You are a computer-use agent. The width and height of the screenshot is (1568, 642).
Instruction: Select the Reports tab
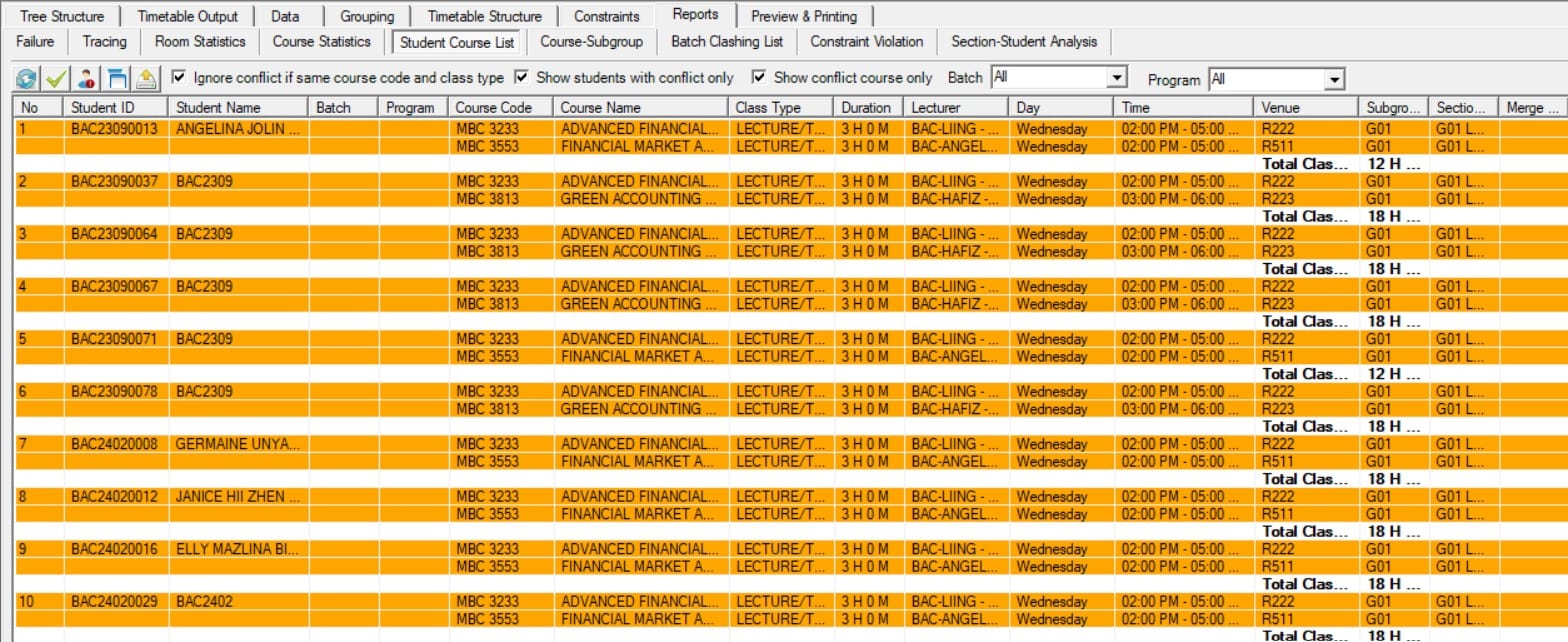(x=696, y=15)
